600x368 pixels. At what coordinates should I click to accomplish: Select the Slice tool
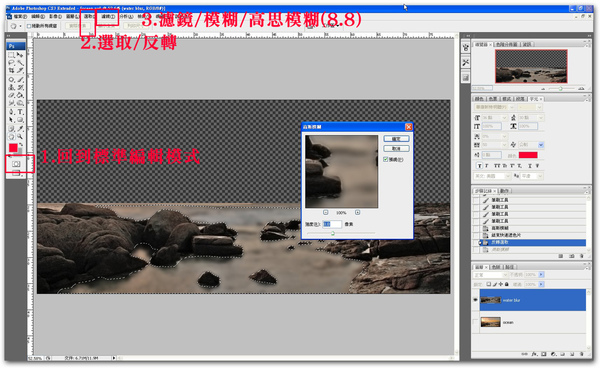[x=20, y=70]
